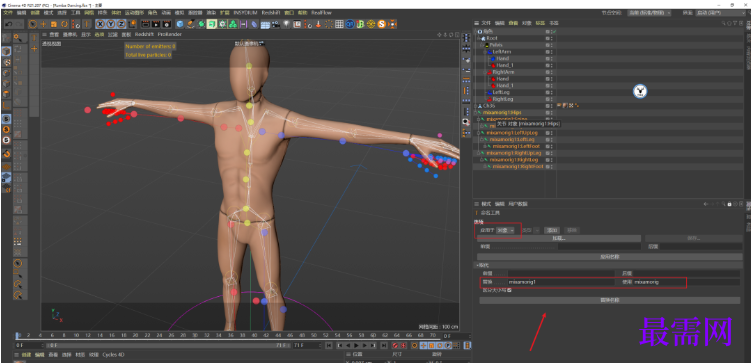The width and height of the screenshot is (751, 363).
Task: Open the 文件 menu in main menu bar
Action: tap(8, 12)
